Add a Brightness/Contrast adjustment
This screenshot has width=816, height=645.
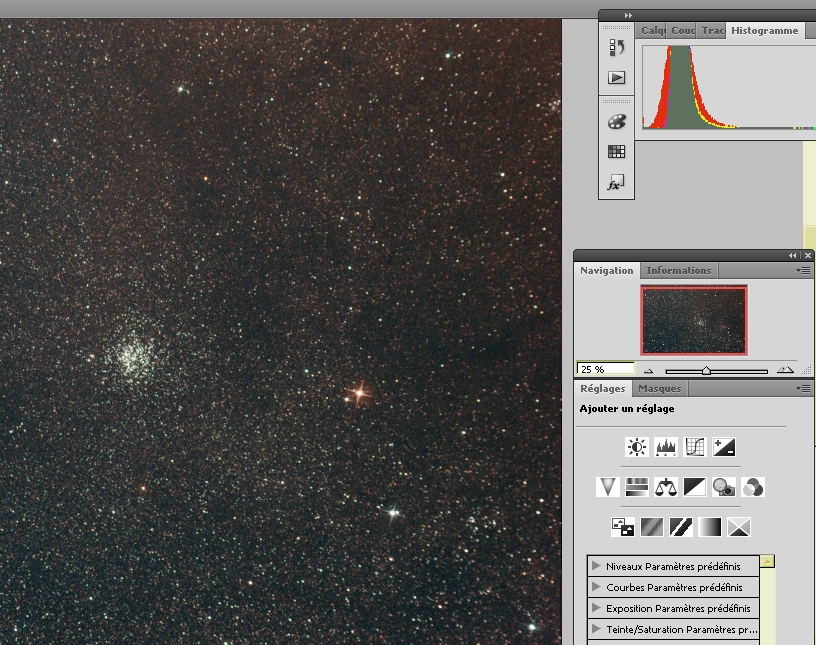click(x=637, y=447)
